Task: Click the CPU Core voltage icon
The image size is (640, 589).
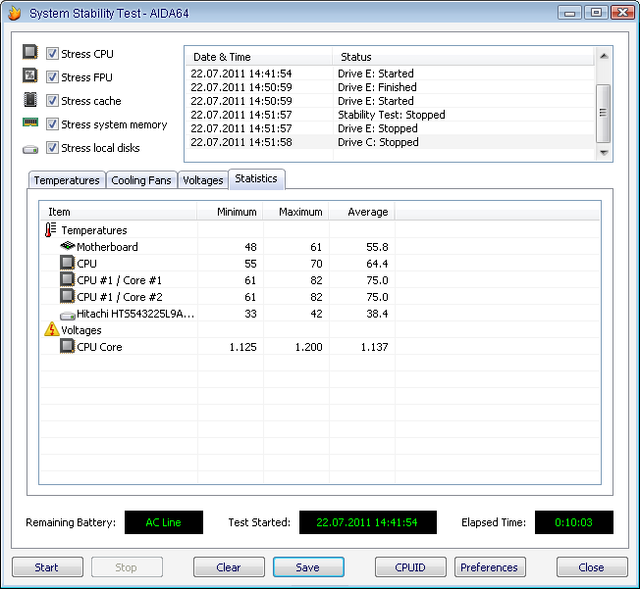Action: [x=67, y=347]
